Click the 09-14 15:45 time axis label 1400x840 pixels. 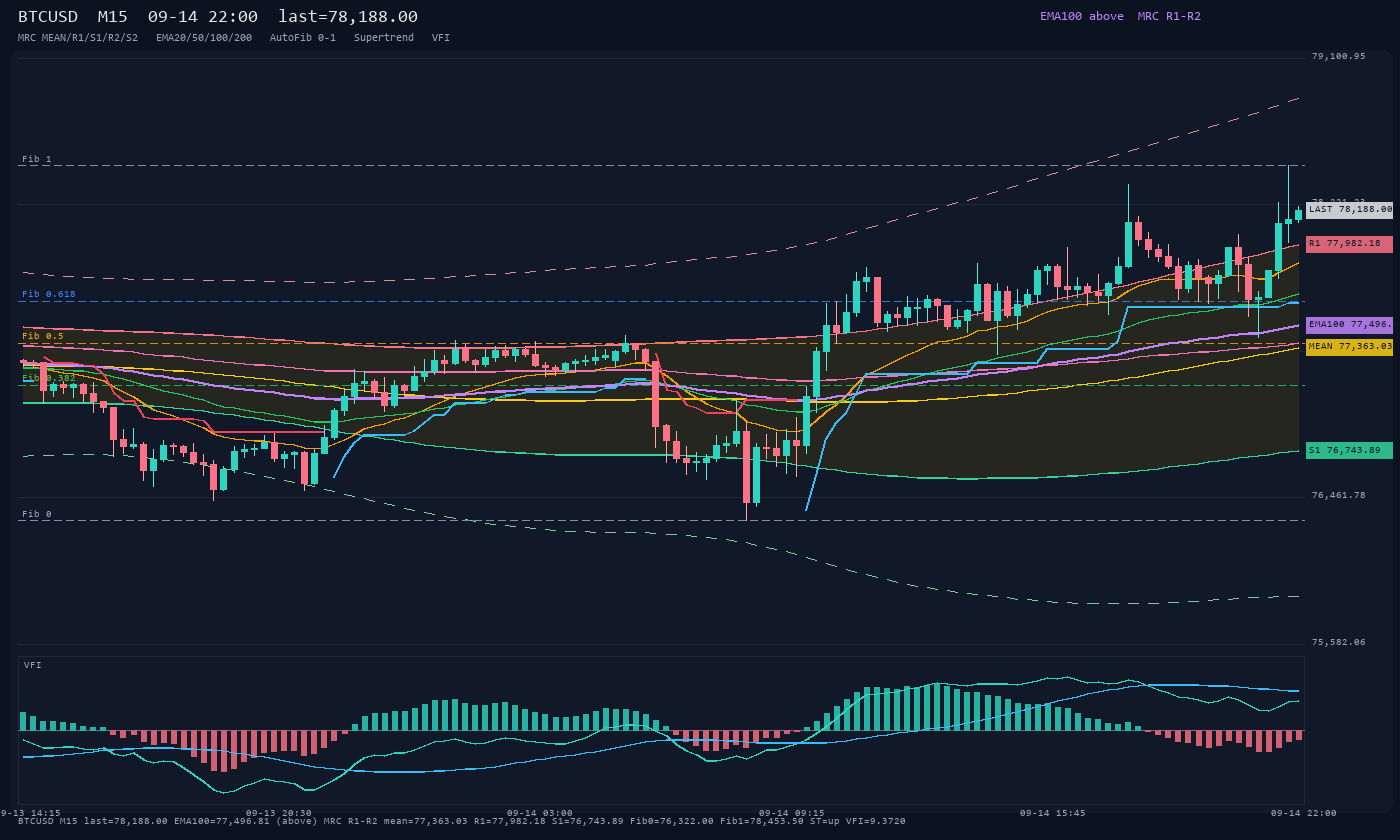click(x=1053, y=814)
